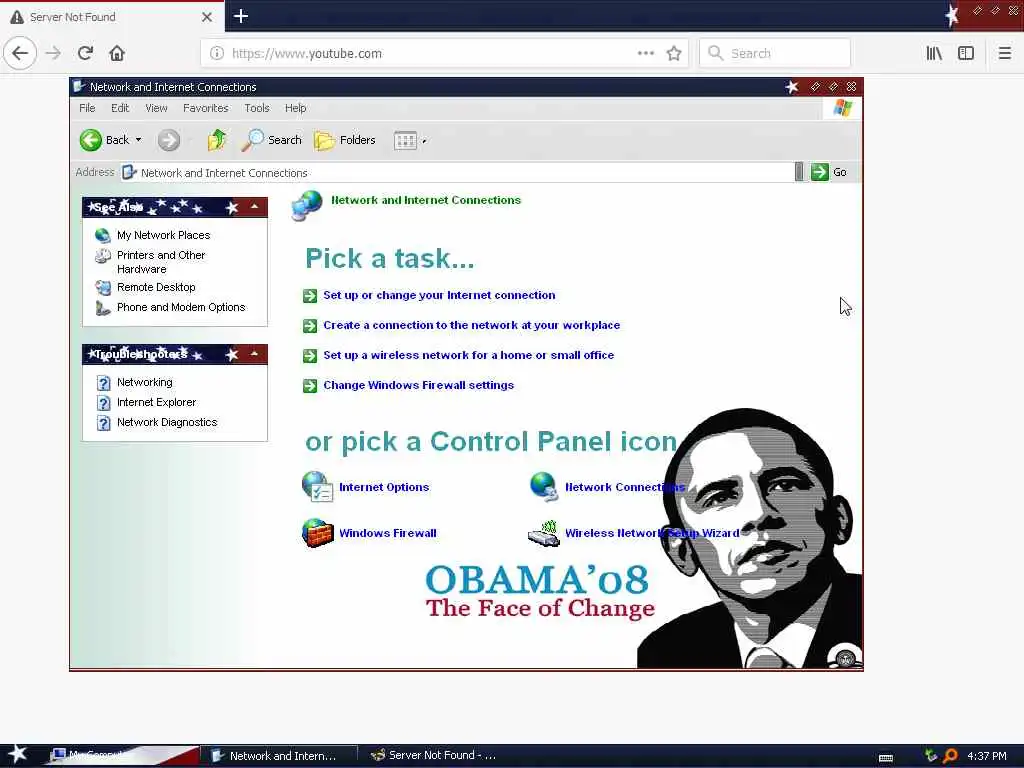Open Firefox hamburger menu

coord(1004,54)
